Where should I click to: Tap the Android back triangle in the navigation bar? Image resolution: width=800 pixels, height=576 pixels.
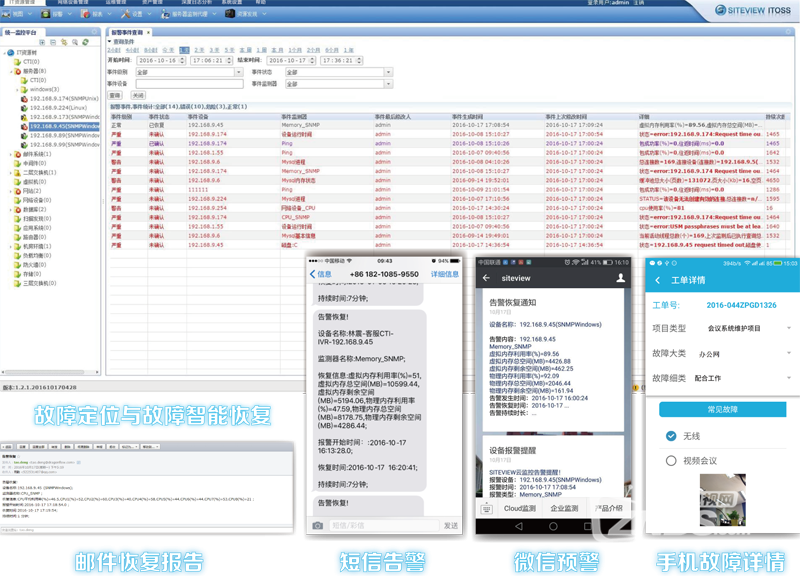tap(519, 526)
